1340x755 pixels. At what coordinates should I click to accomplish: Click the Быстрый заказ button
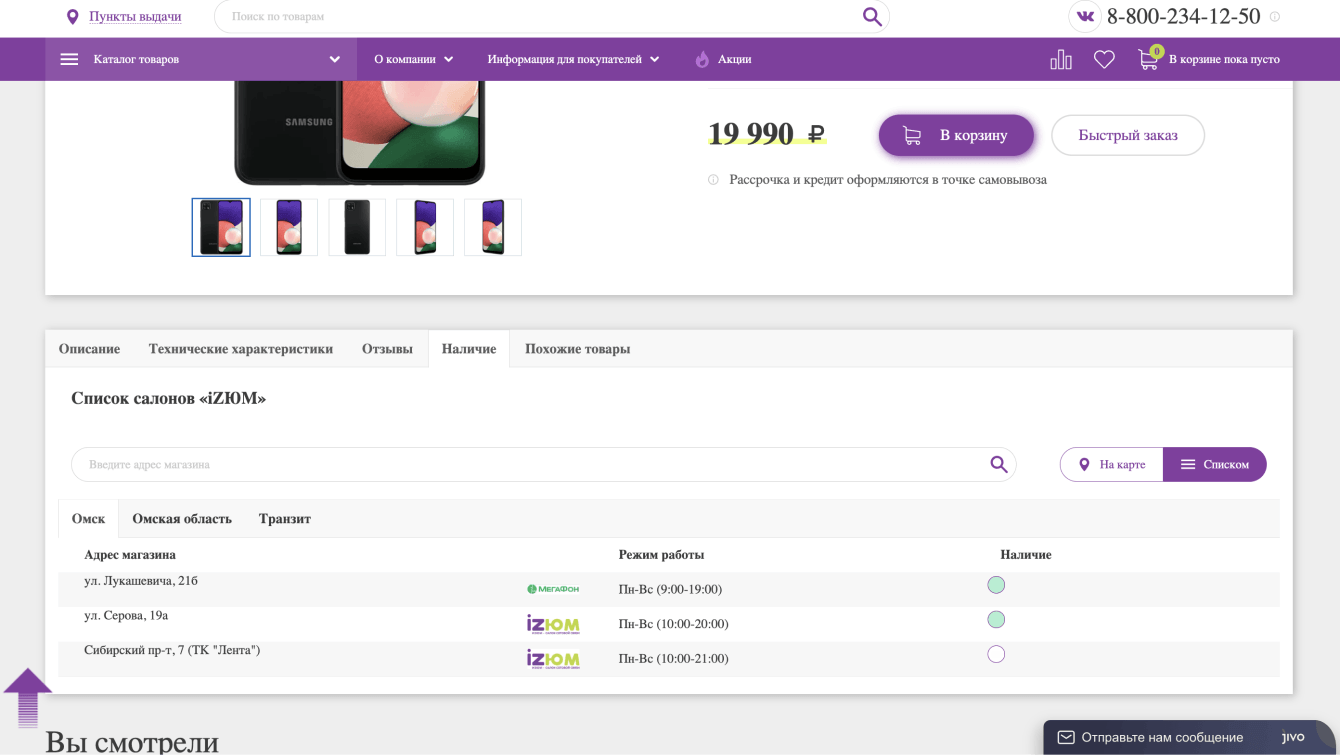point(1128,135)
